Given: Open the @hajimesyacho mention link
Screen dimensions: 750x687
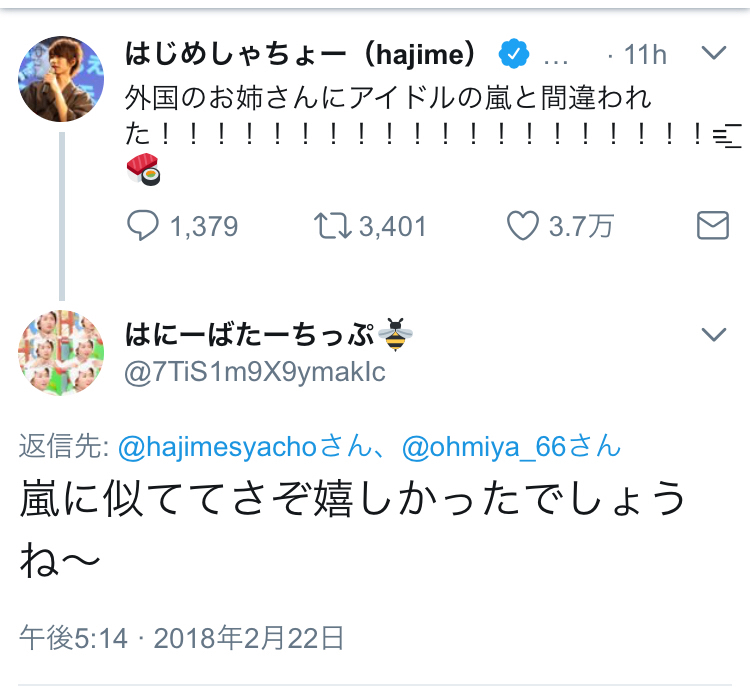Looking at the screenshot, I should point(230,447).
